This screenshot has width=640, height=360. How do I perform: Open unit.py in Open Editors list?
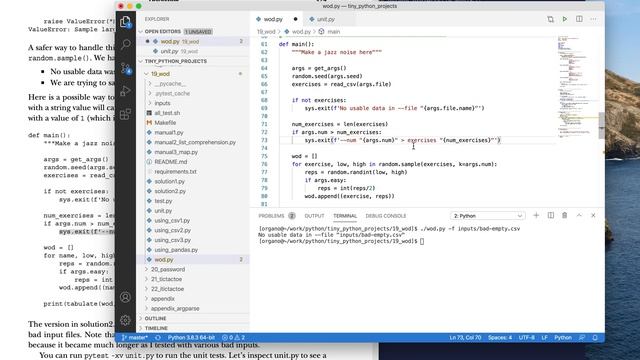tap(194, 51)
